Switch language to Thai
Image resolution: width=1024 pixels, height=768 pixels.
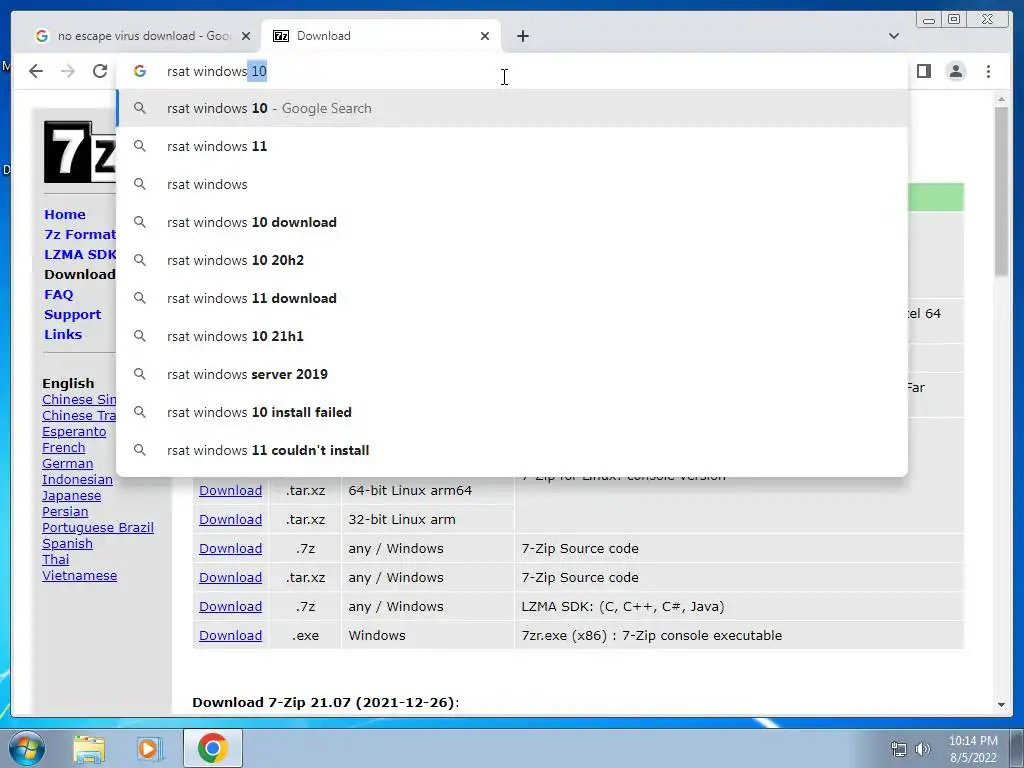(56, 560)
